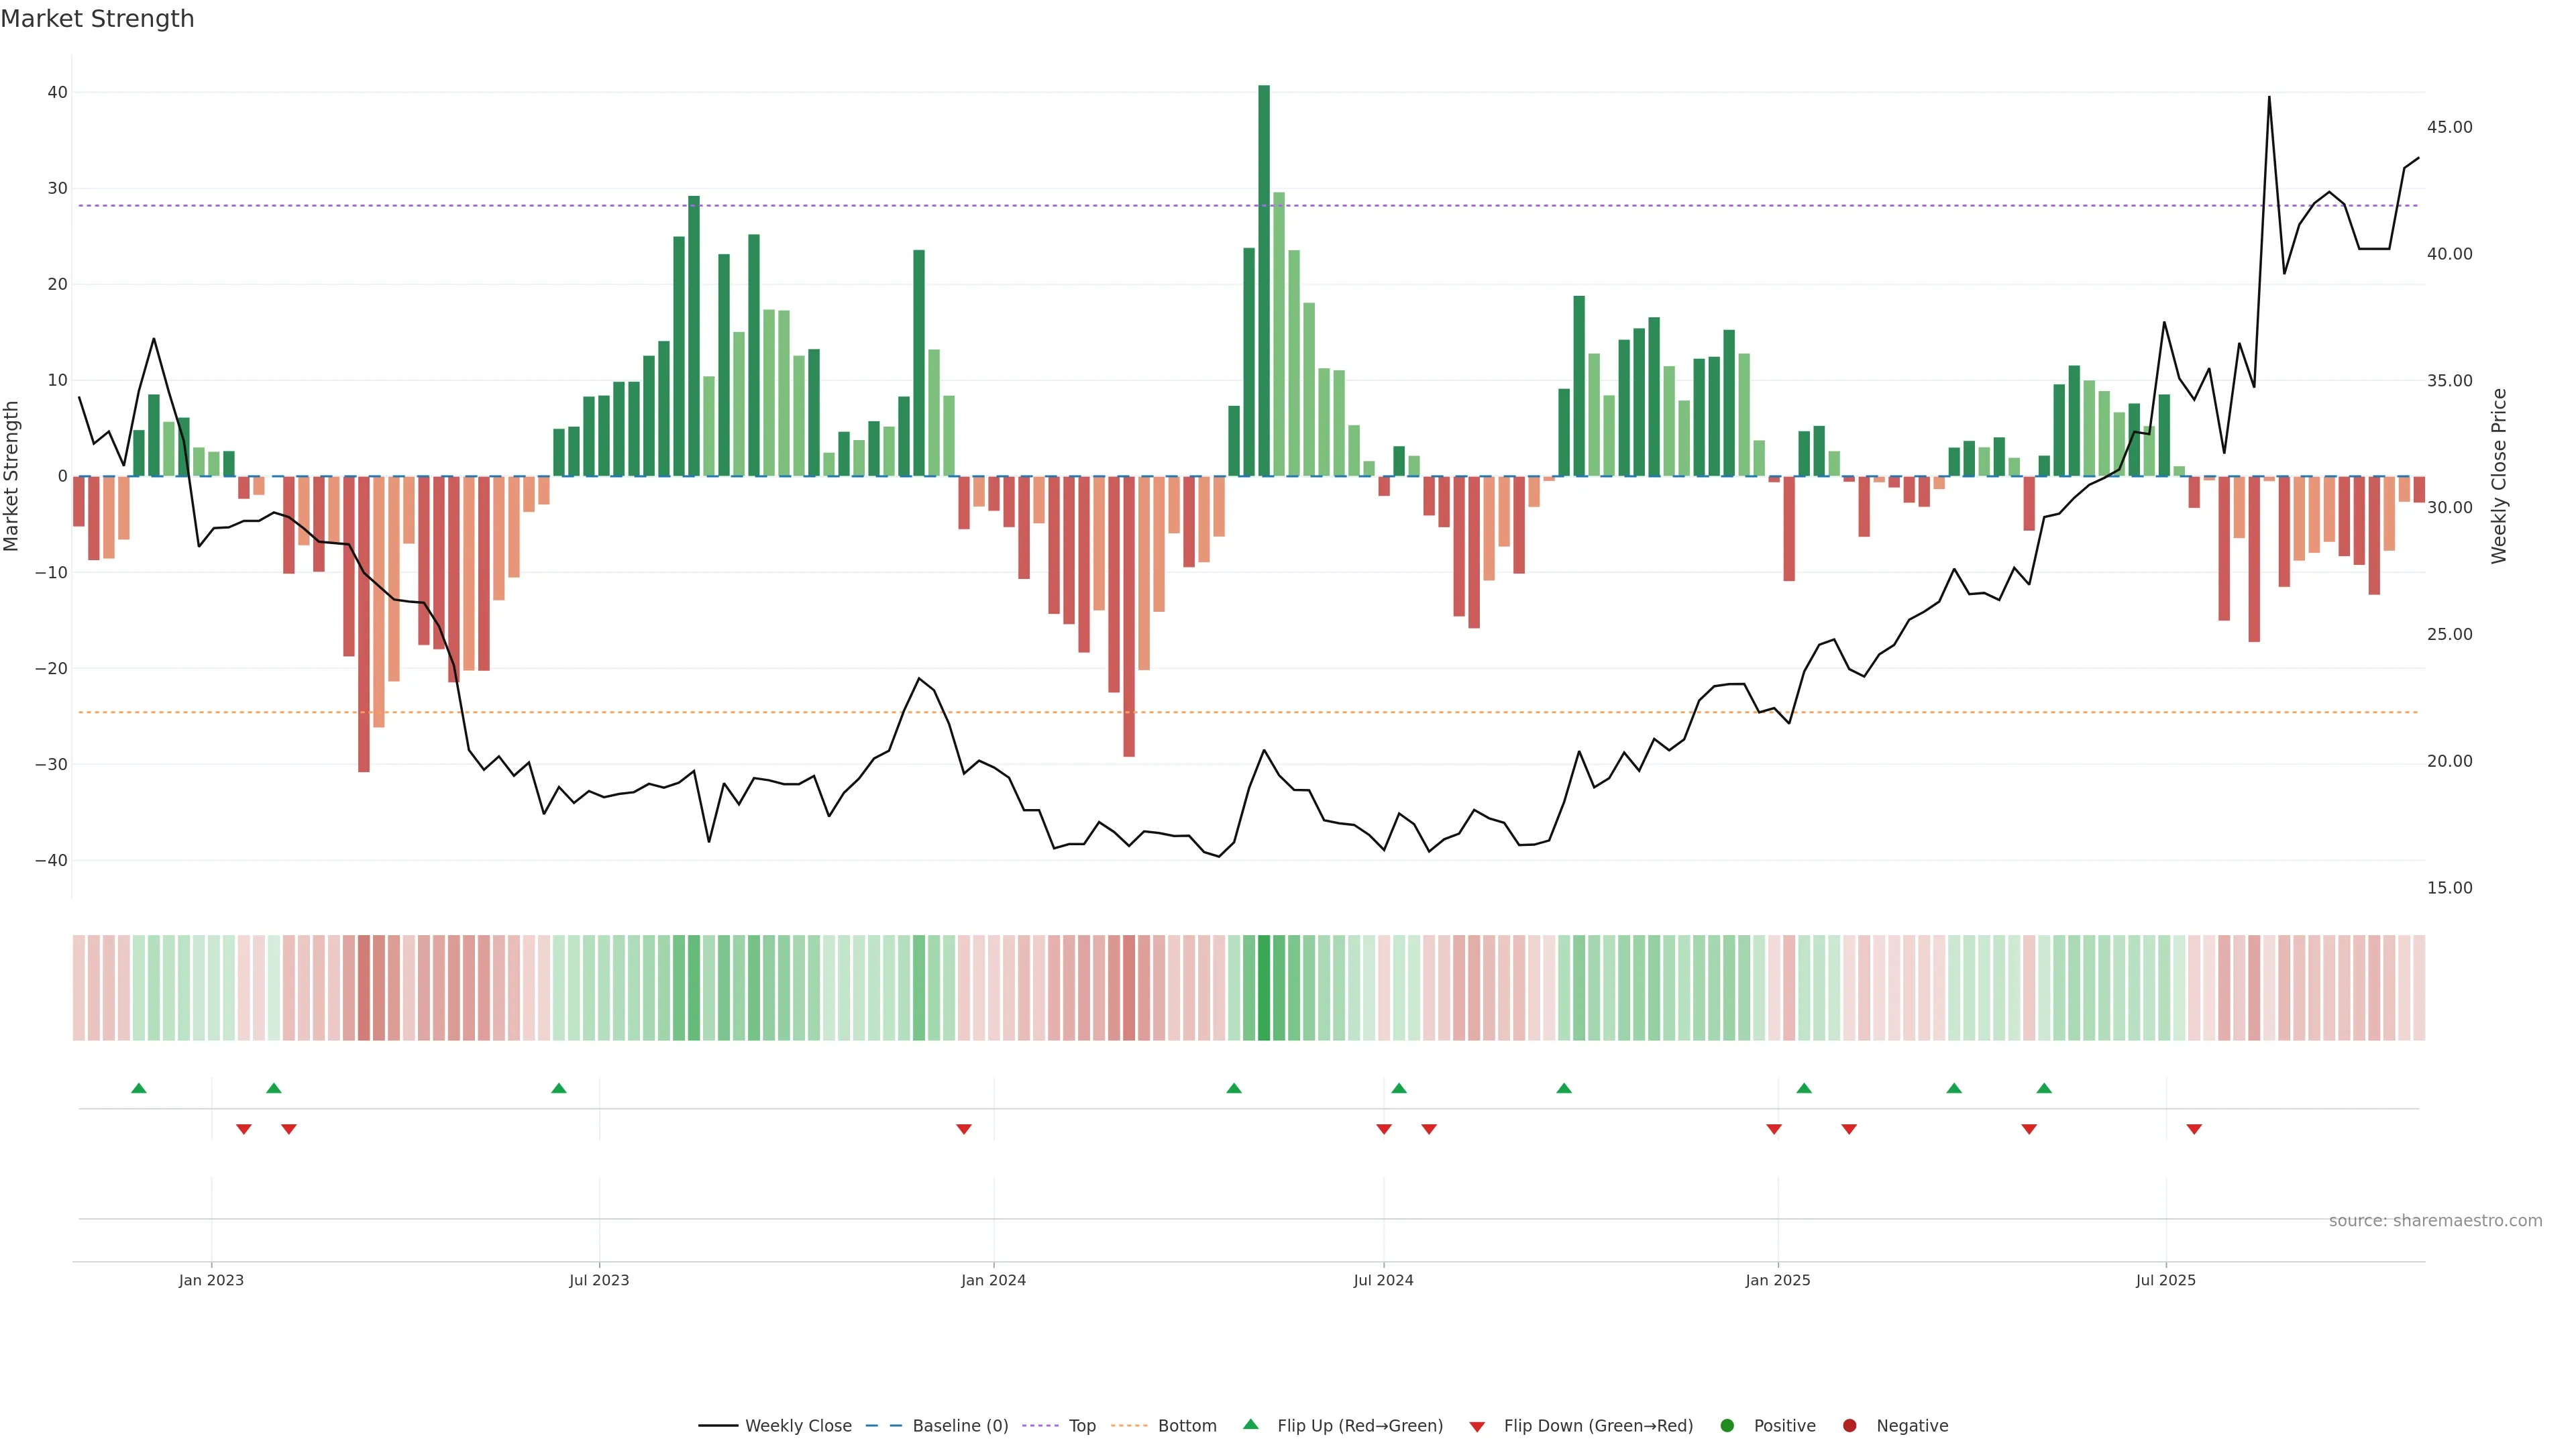Click the Jul 2024 x-axis label

(x=1383, y=1280)
